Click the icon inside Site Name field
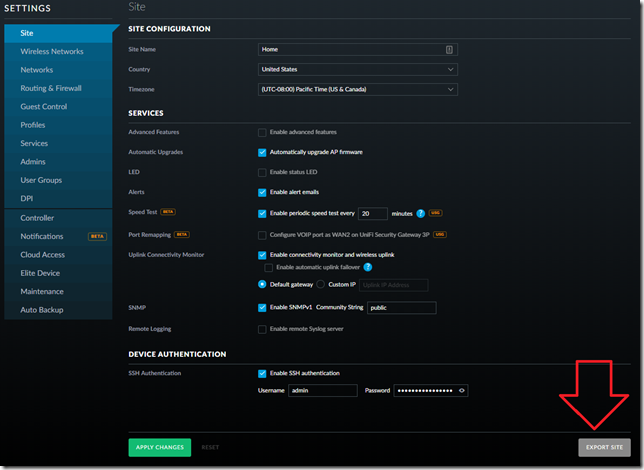 pos(449,49)
